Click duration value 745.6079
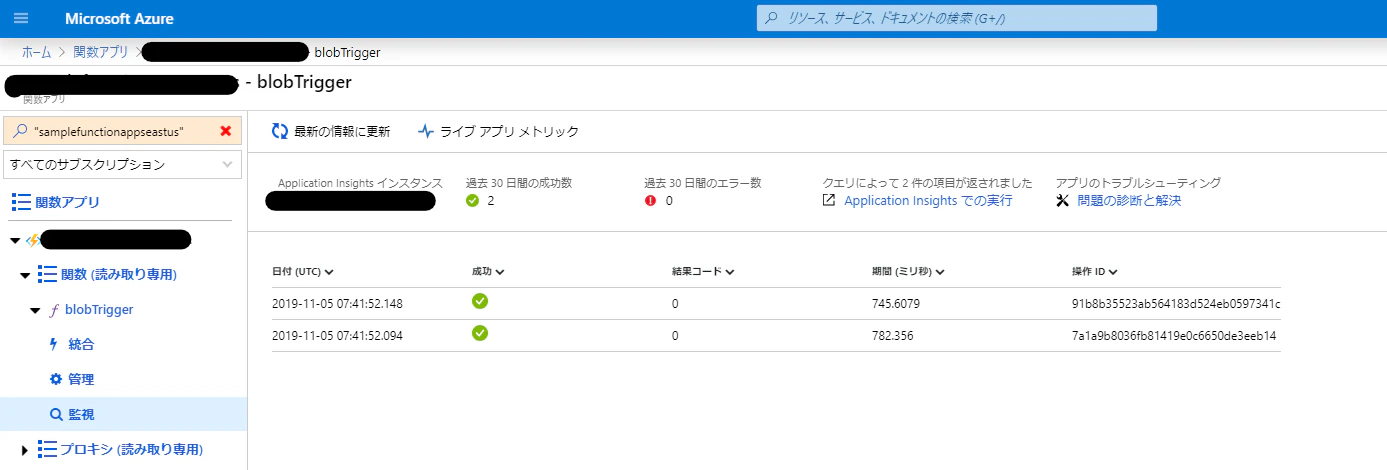Screen dimensions: 1387x470 tap(896, 303)
